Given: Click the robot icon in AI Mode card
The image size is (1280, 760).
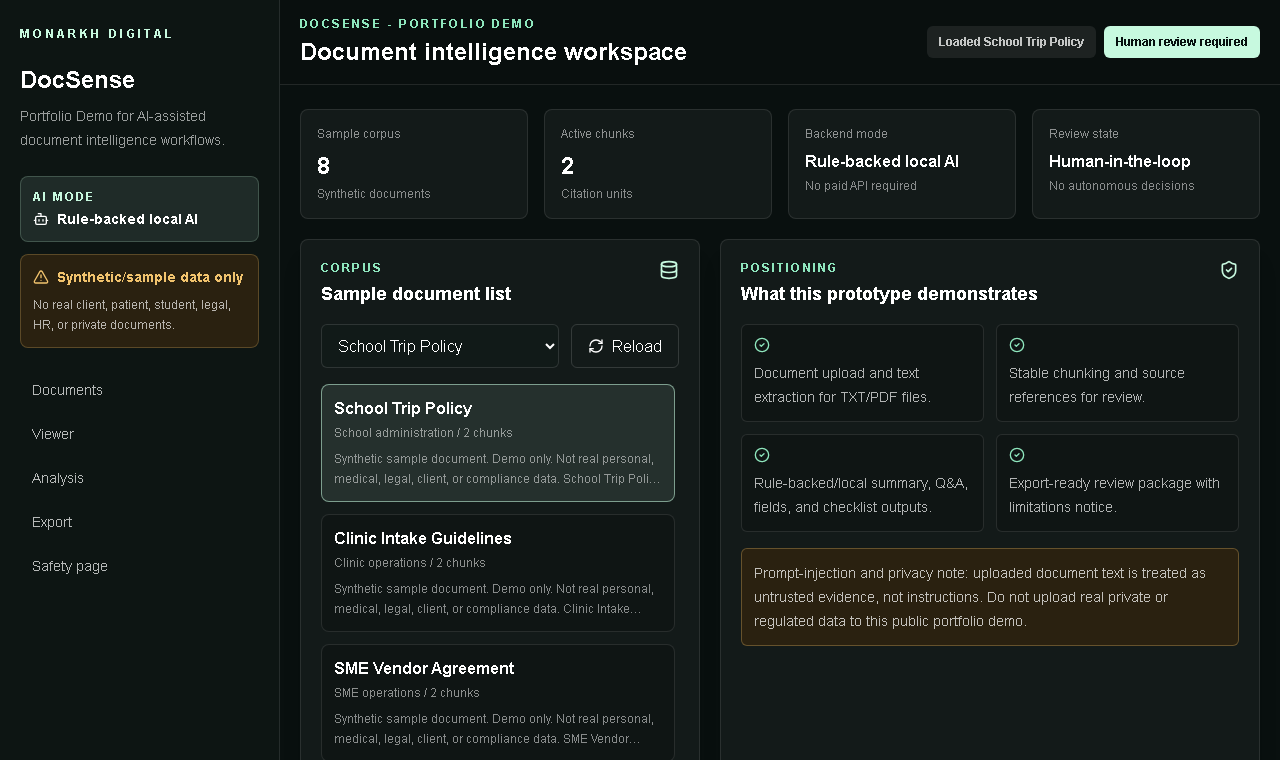Looking at the screenshot, I should click(41, 219).
